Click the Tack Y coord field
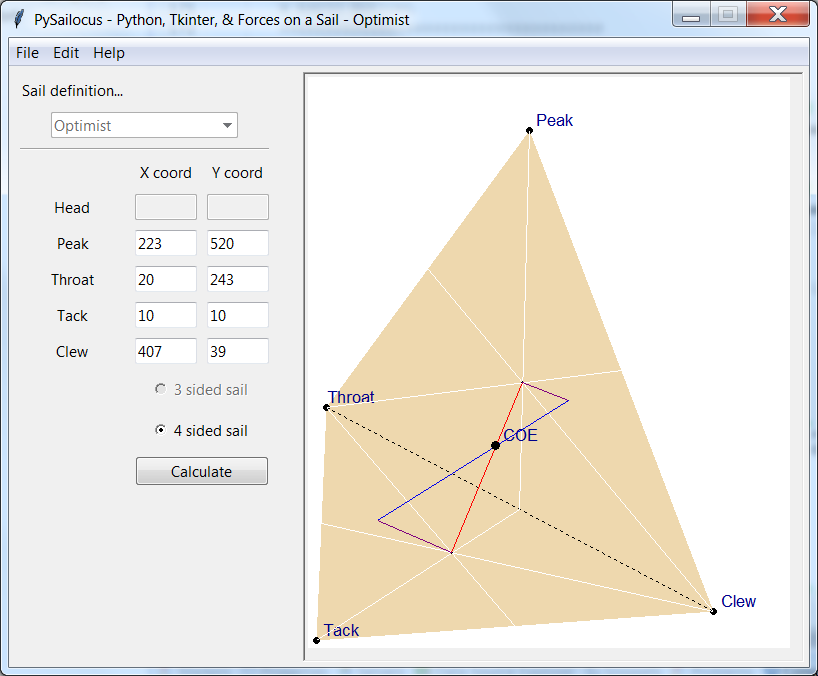The width and height of the screenshot is (818, 676). [238, 315]
